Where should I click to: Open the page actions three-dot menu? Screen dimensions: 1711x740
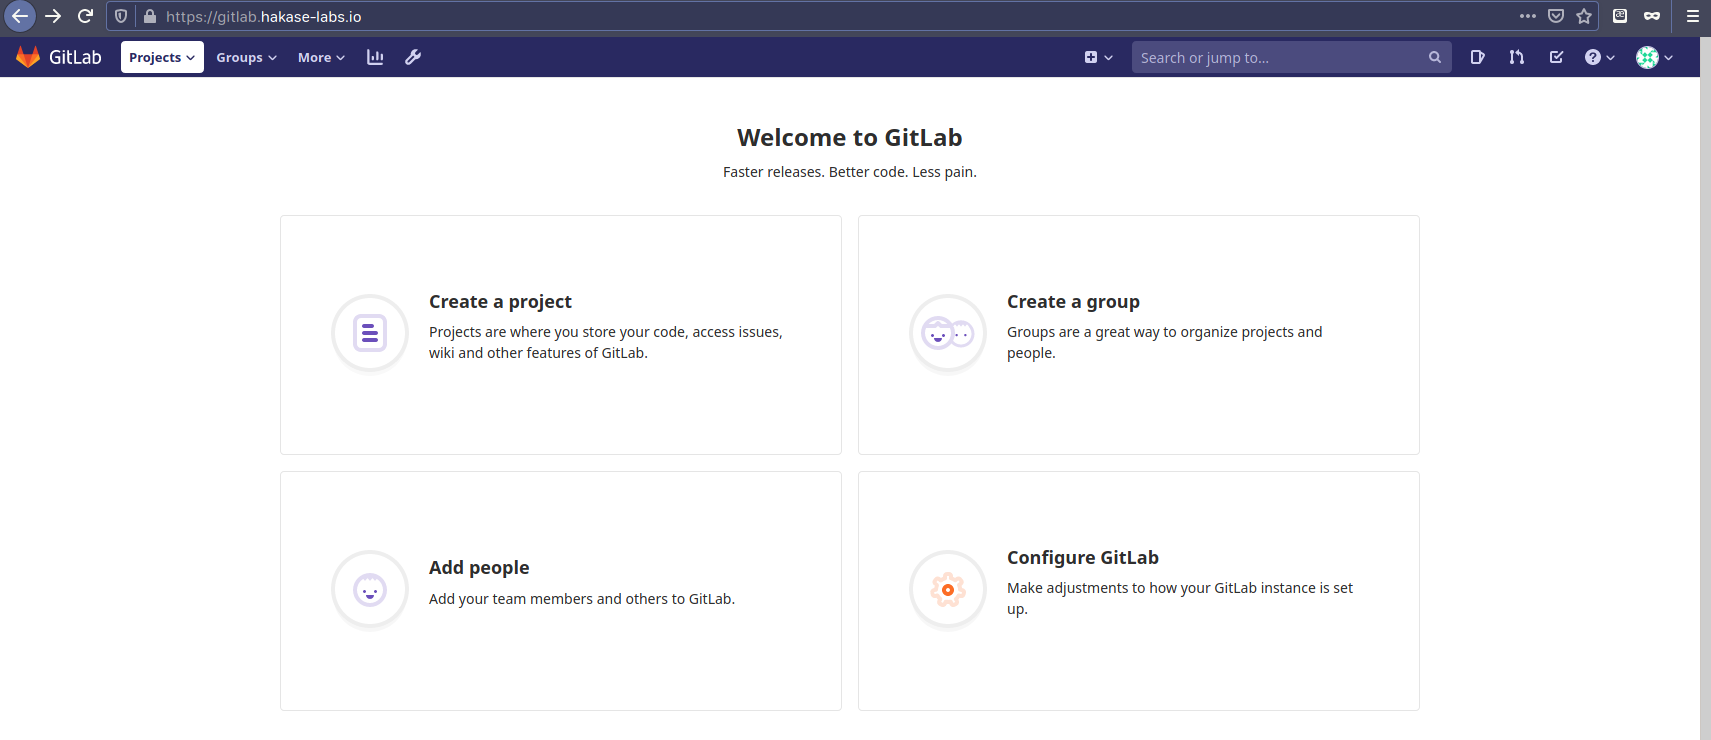(x=1527, y=16)
